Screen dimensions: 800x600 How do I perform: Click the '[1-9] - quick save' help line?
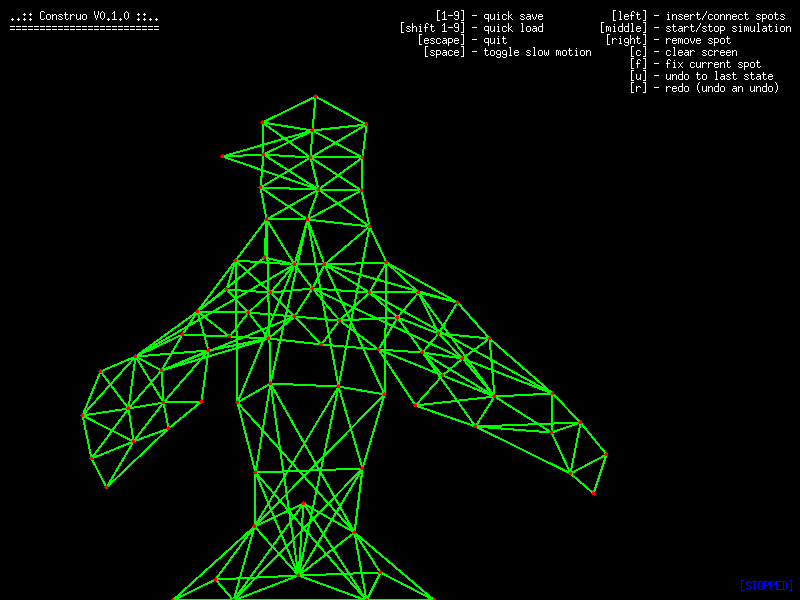coord(489,17)
